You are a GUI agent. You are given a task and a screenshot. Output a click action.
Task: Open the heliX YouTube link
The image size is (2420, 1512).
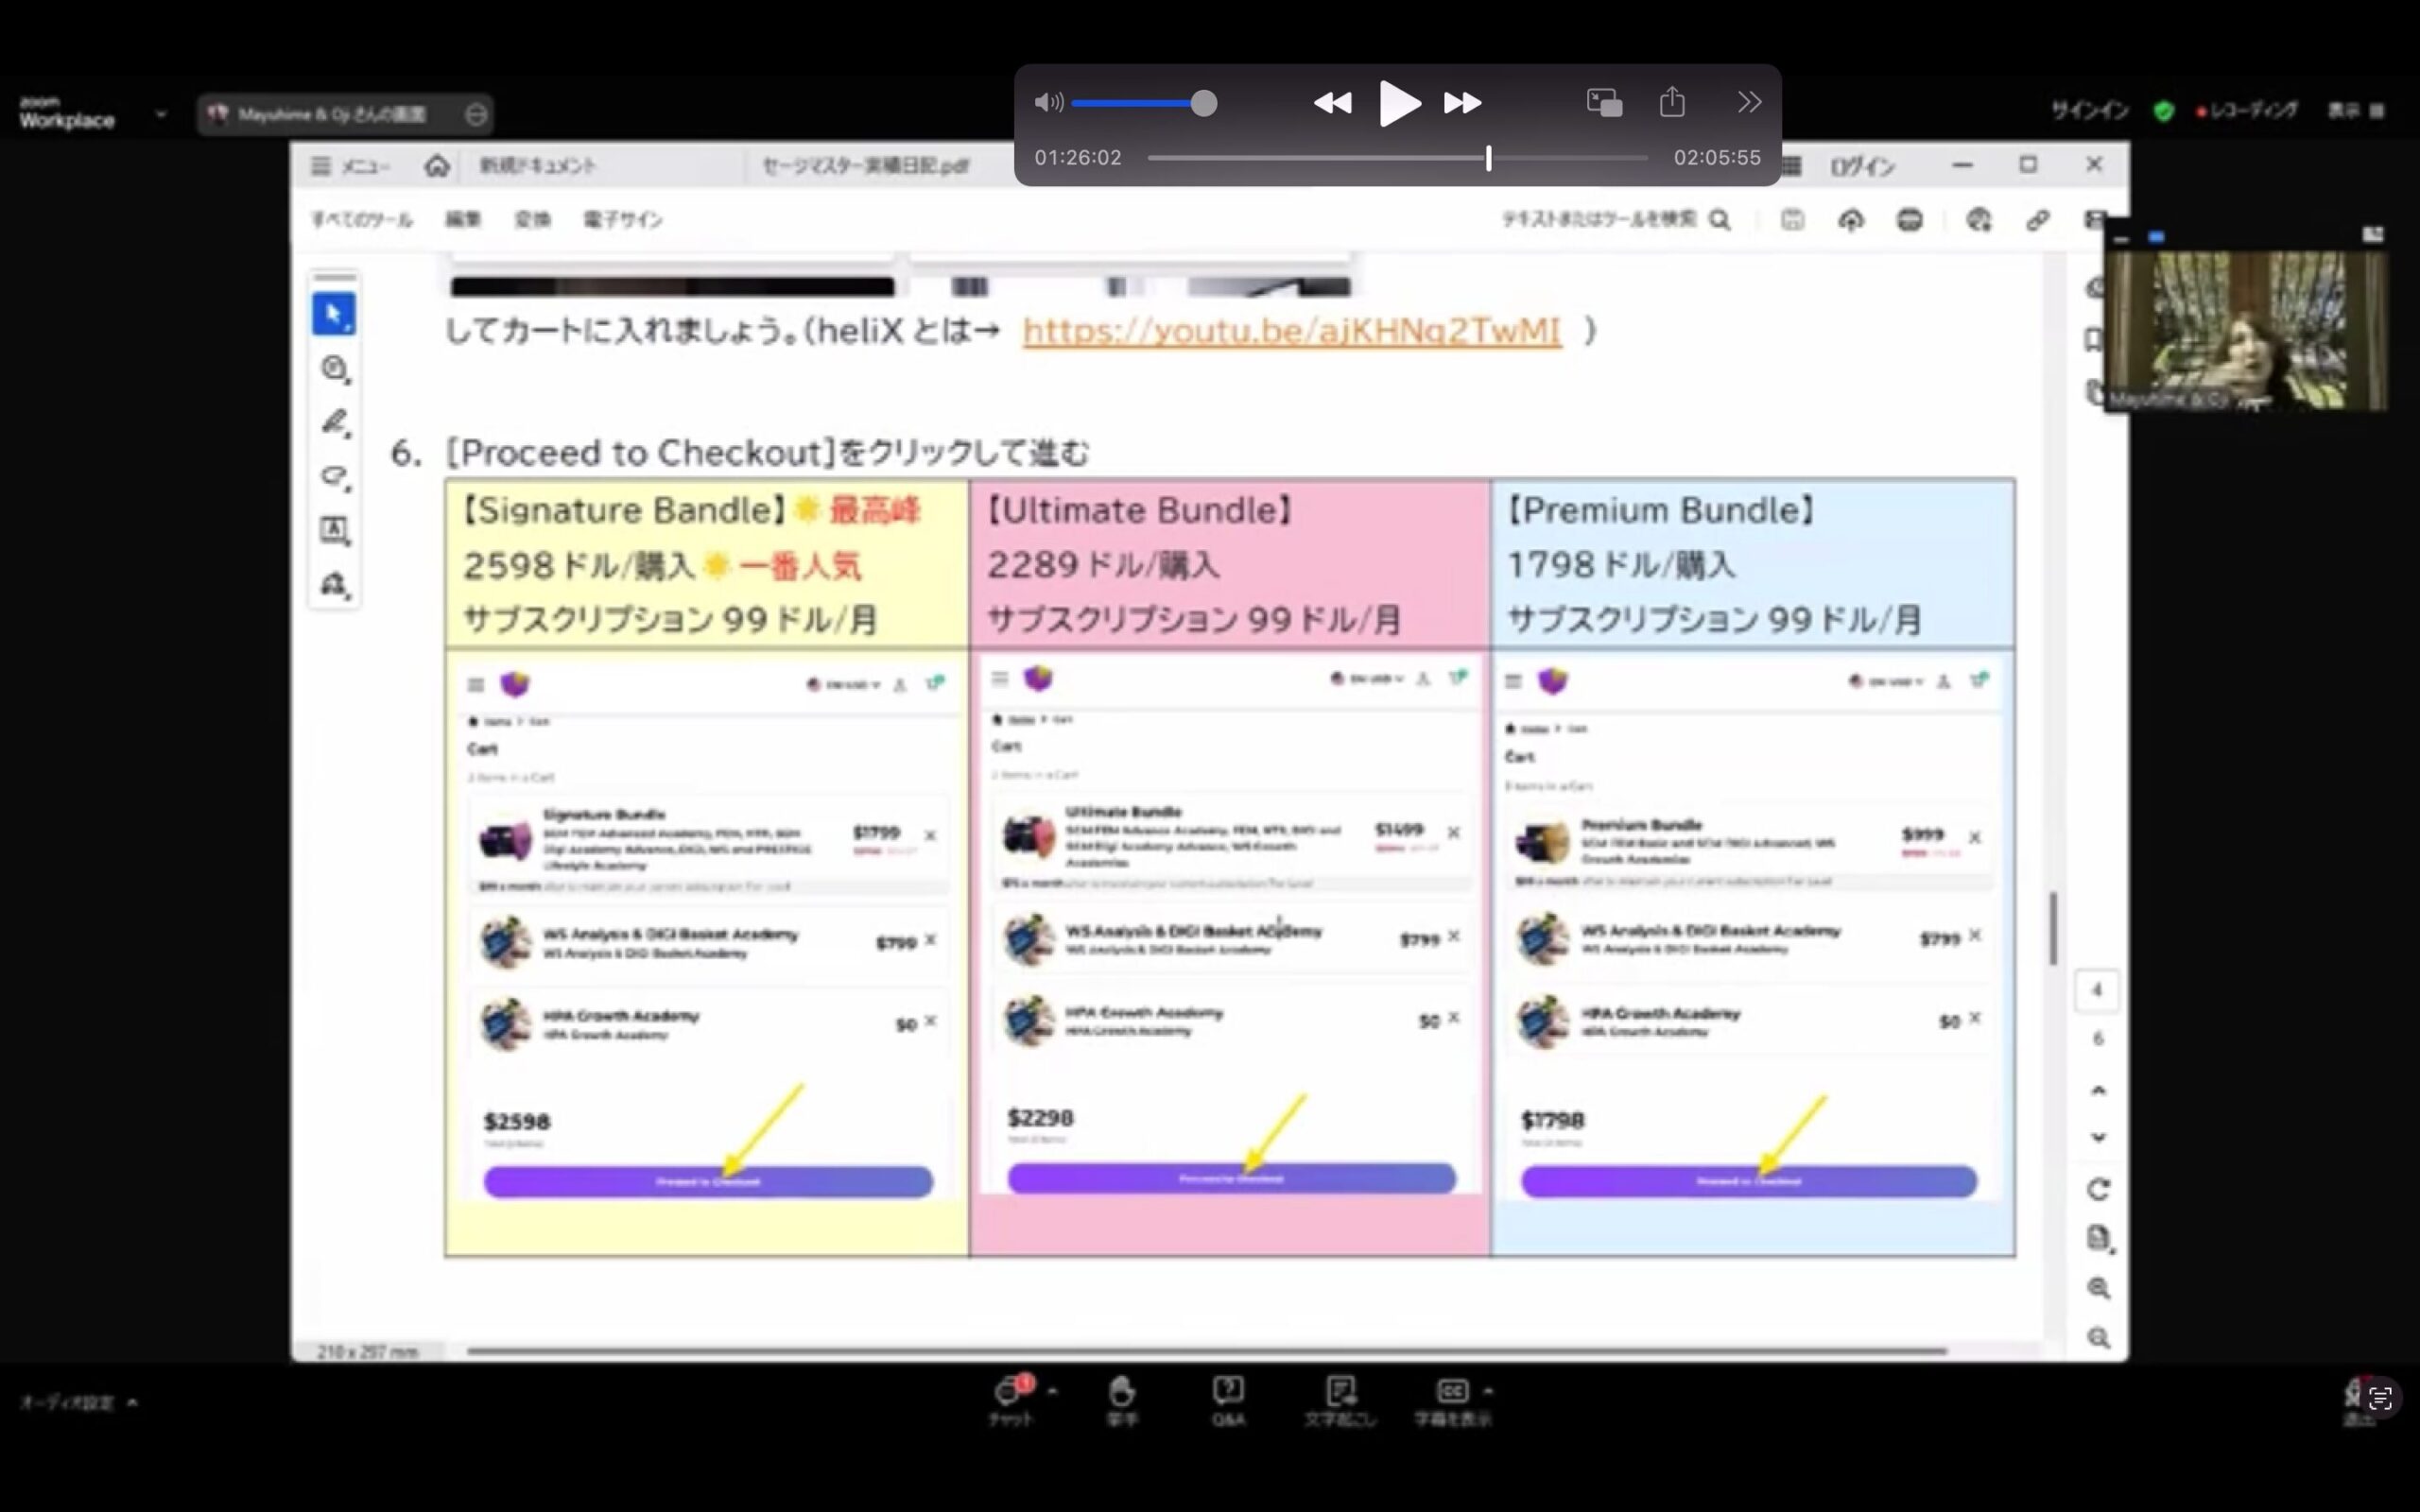1291,331
